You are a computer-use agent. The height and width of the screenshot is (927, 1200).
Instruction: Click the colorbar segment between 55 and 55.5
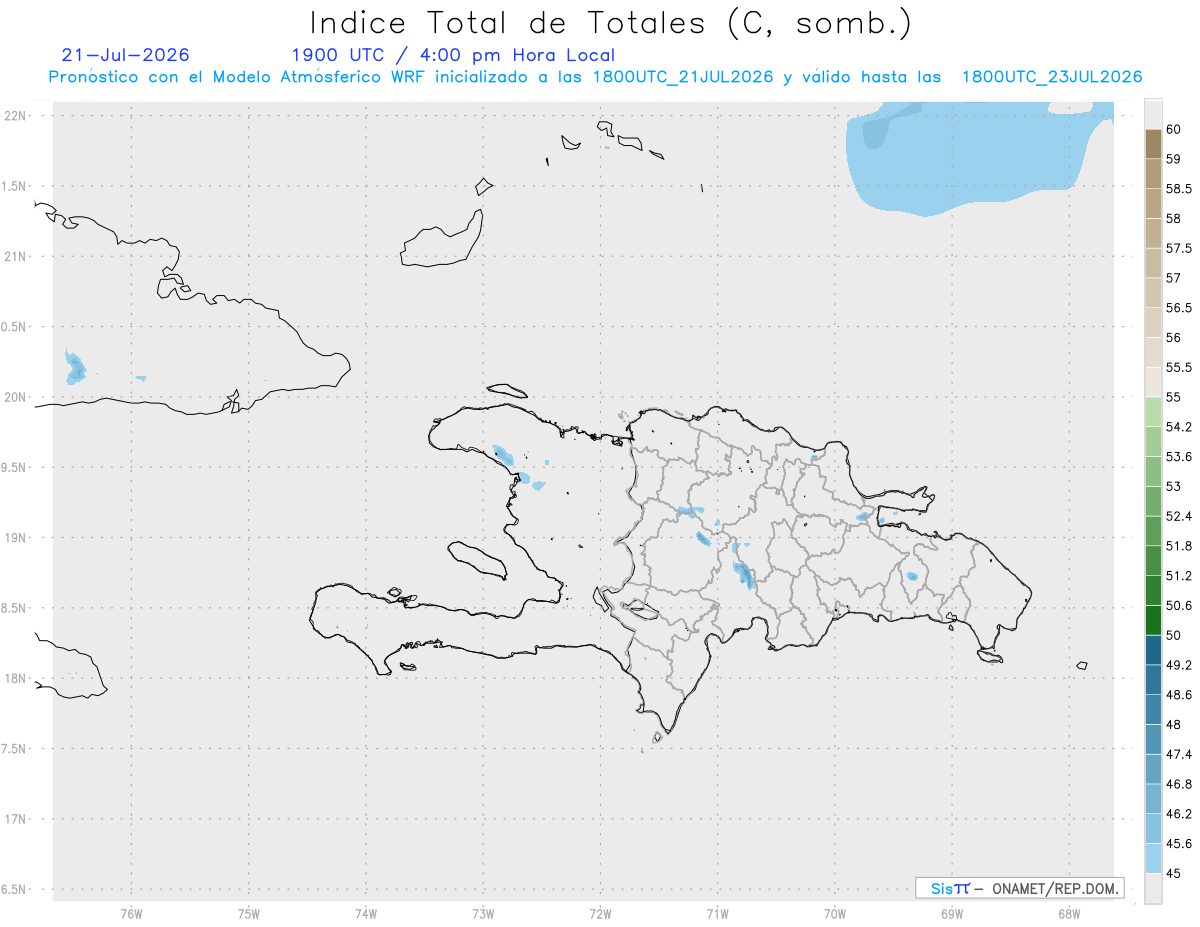[1153, 382]
